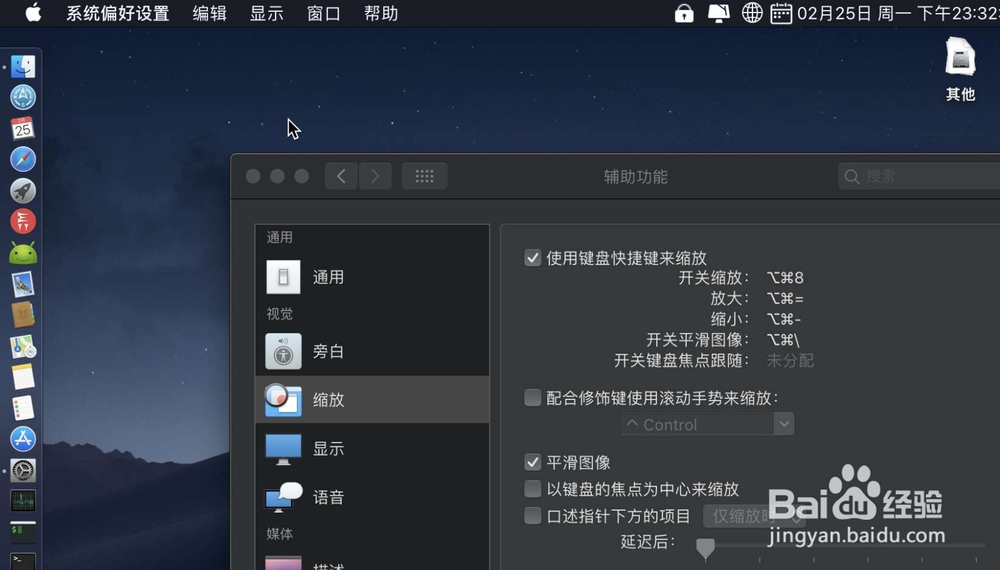Click the 缩小 shortcut ⌥⌘-
The width and height of the screenshot is (1000, 570).
[x=784, y=319]
